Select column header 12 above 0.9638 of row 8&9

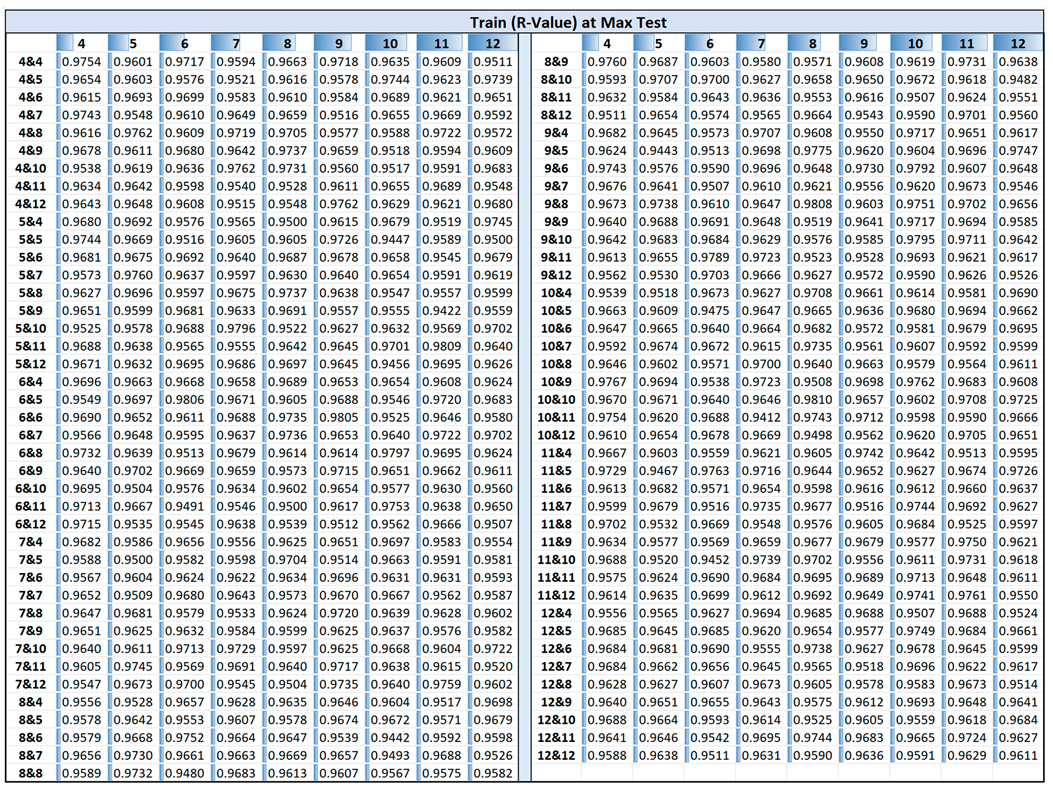pos(1018,44)
